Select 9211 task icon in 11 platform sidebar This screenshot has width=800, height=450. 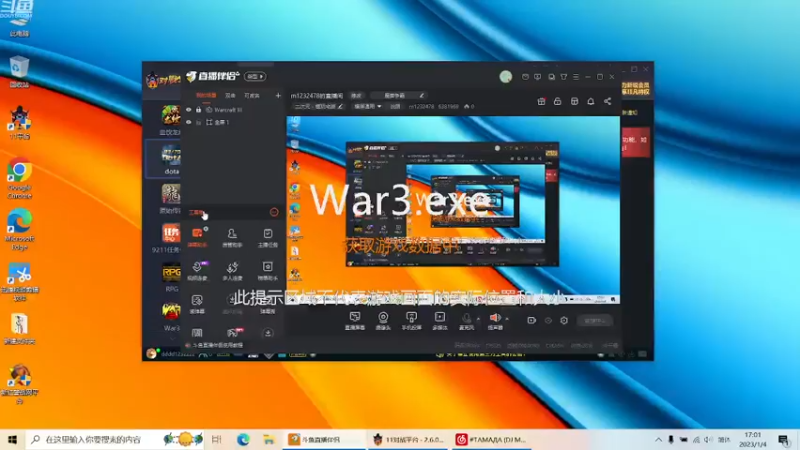tap(169, 238)
